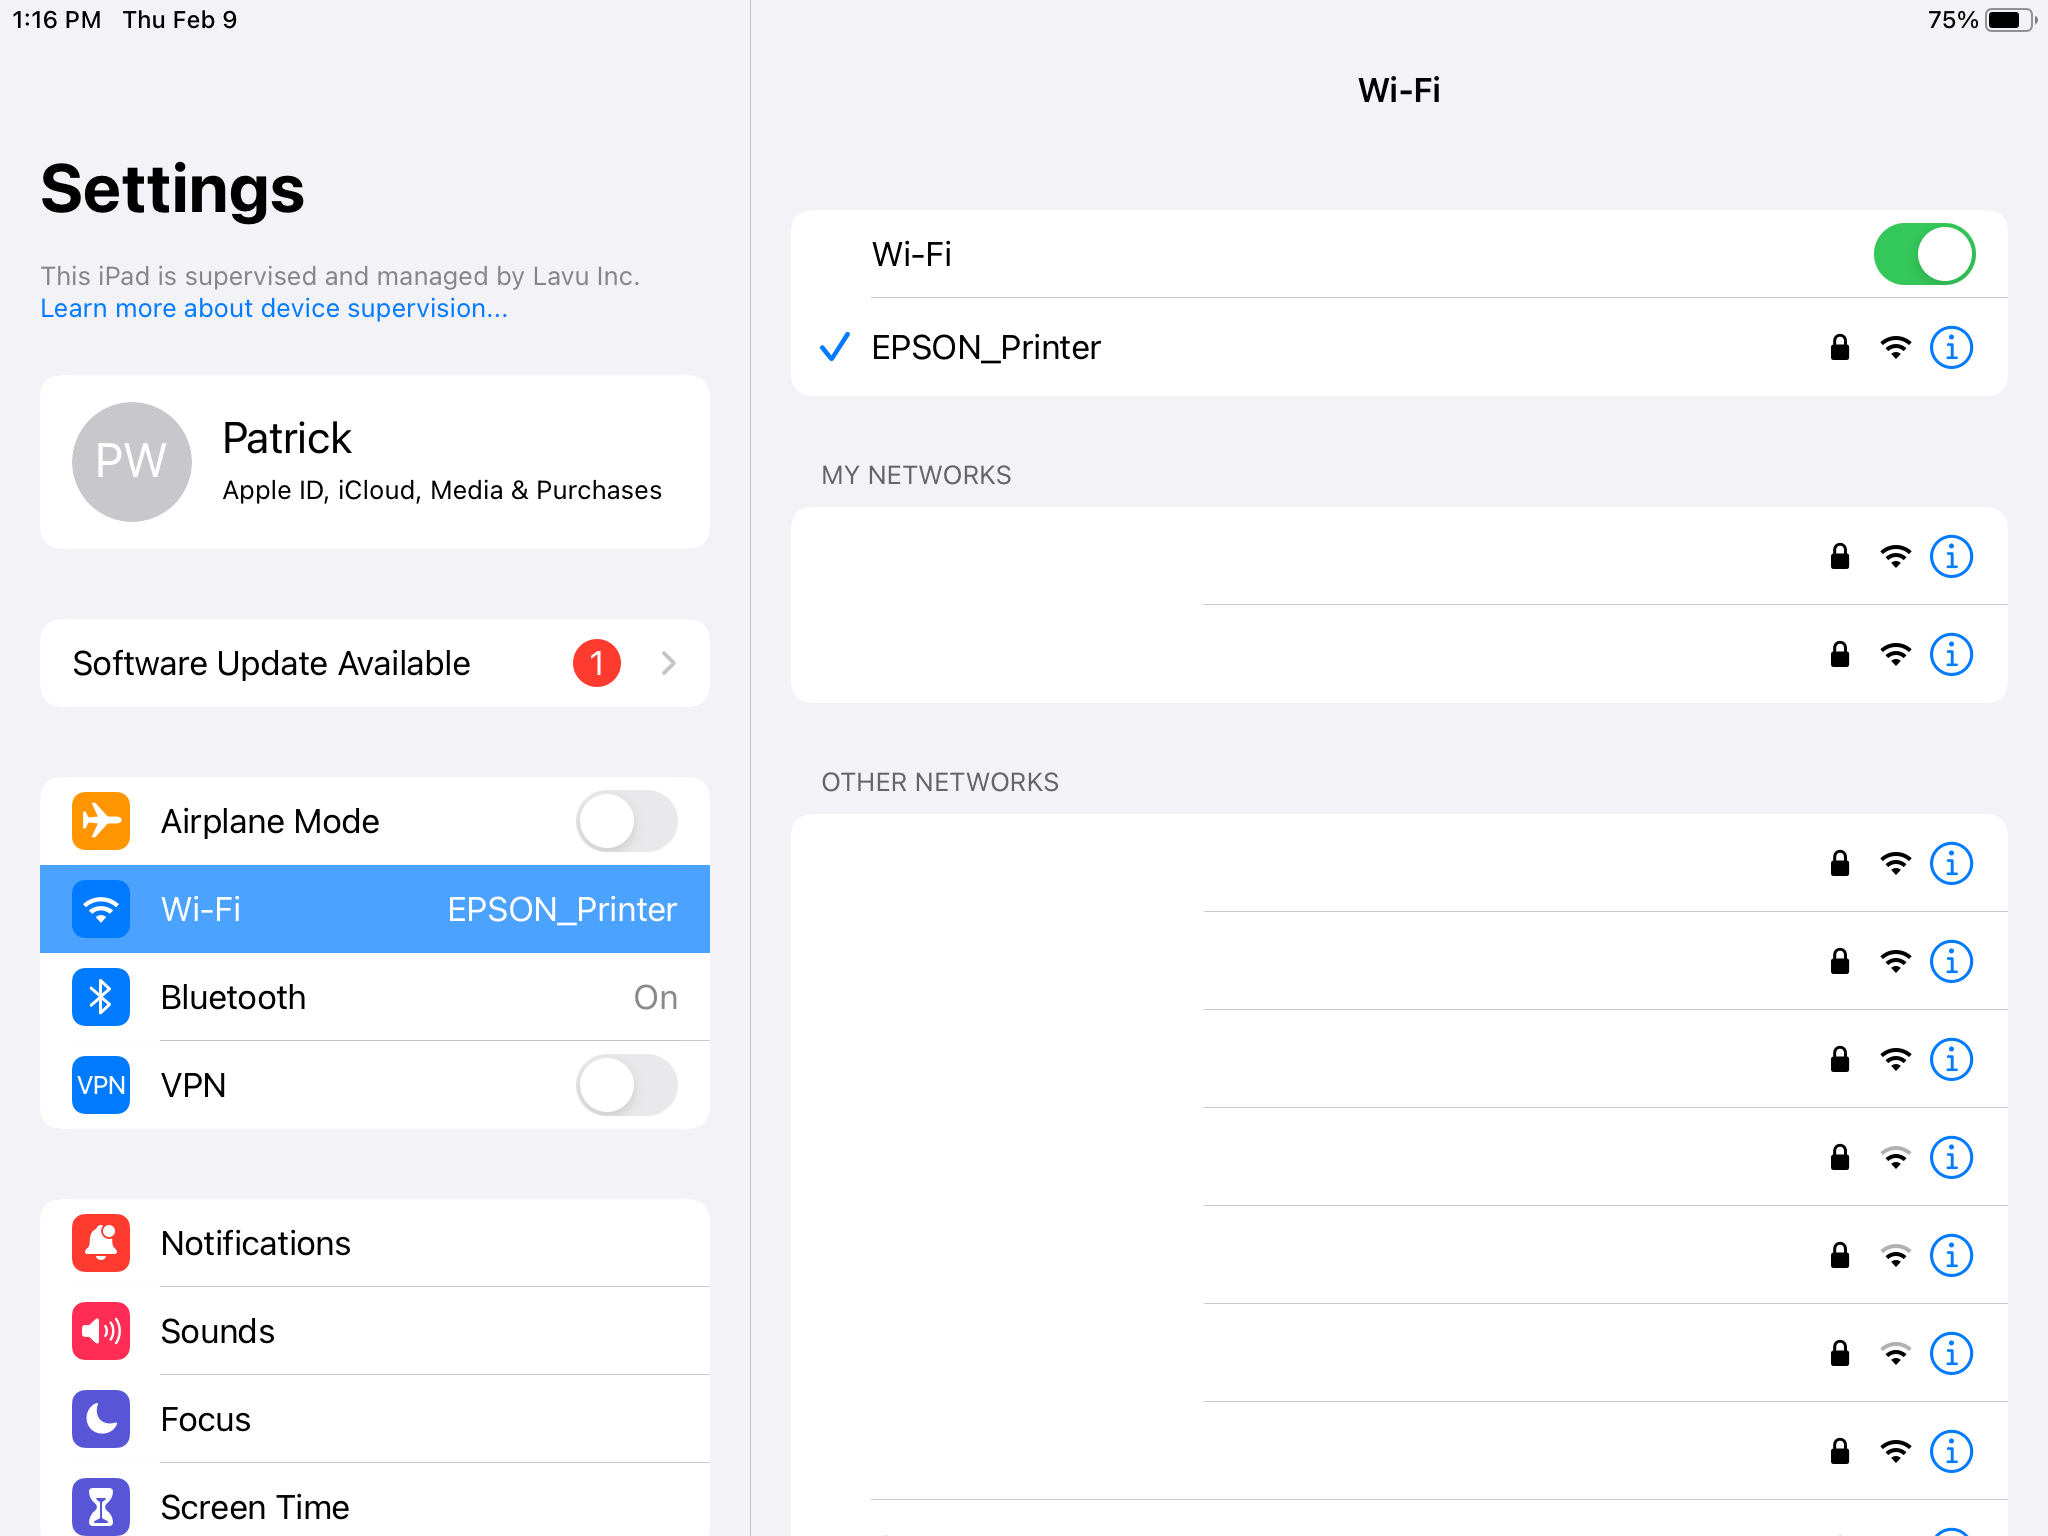Select Wi-Fi in the settings sidebar
The image size is (2048, 1536).
pos(375,909)
